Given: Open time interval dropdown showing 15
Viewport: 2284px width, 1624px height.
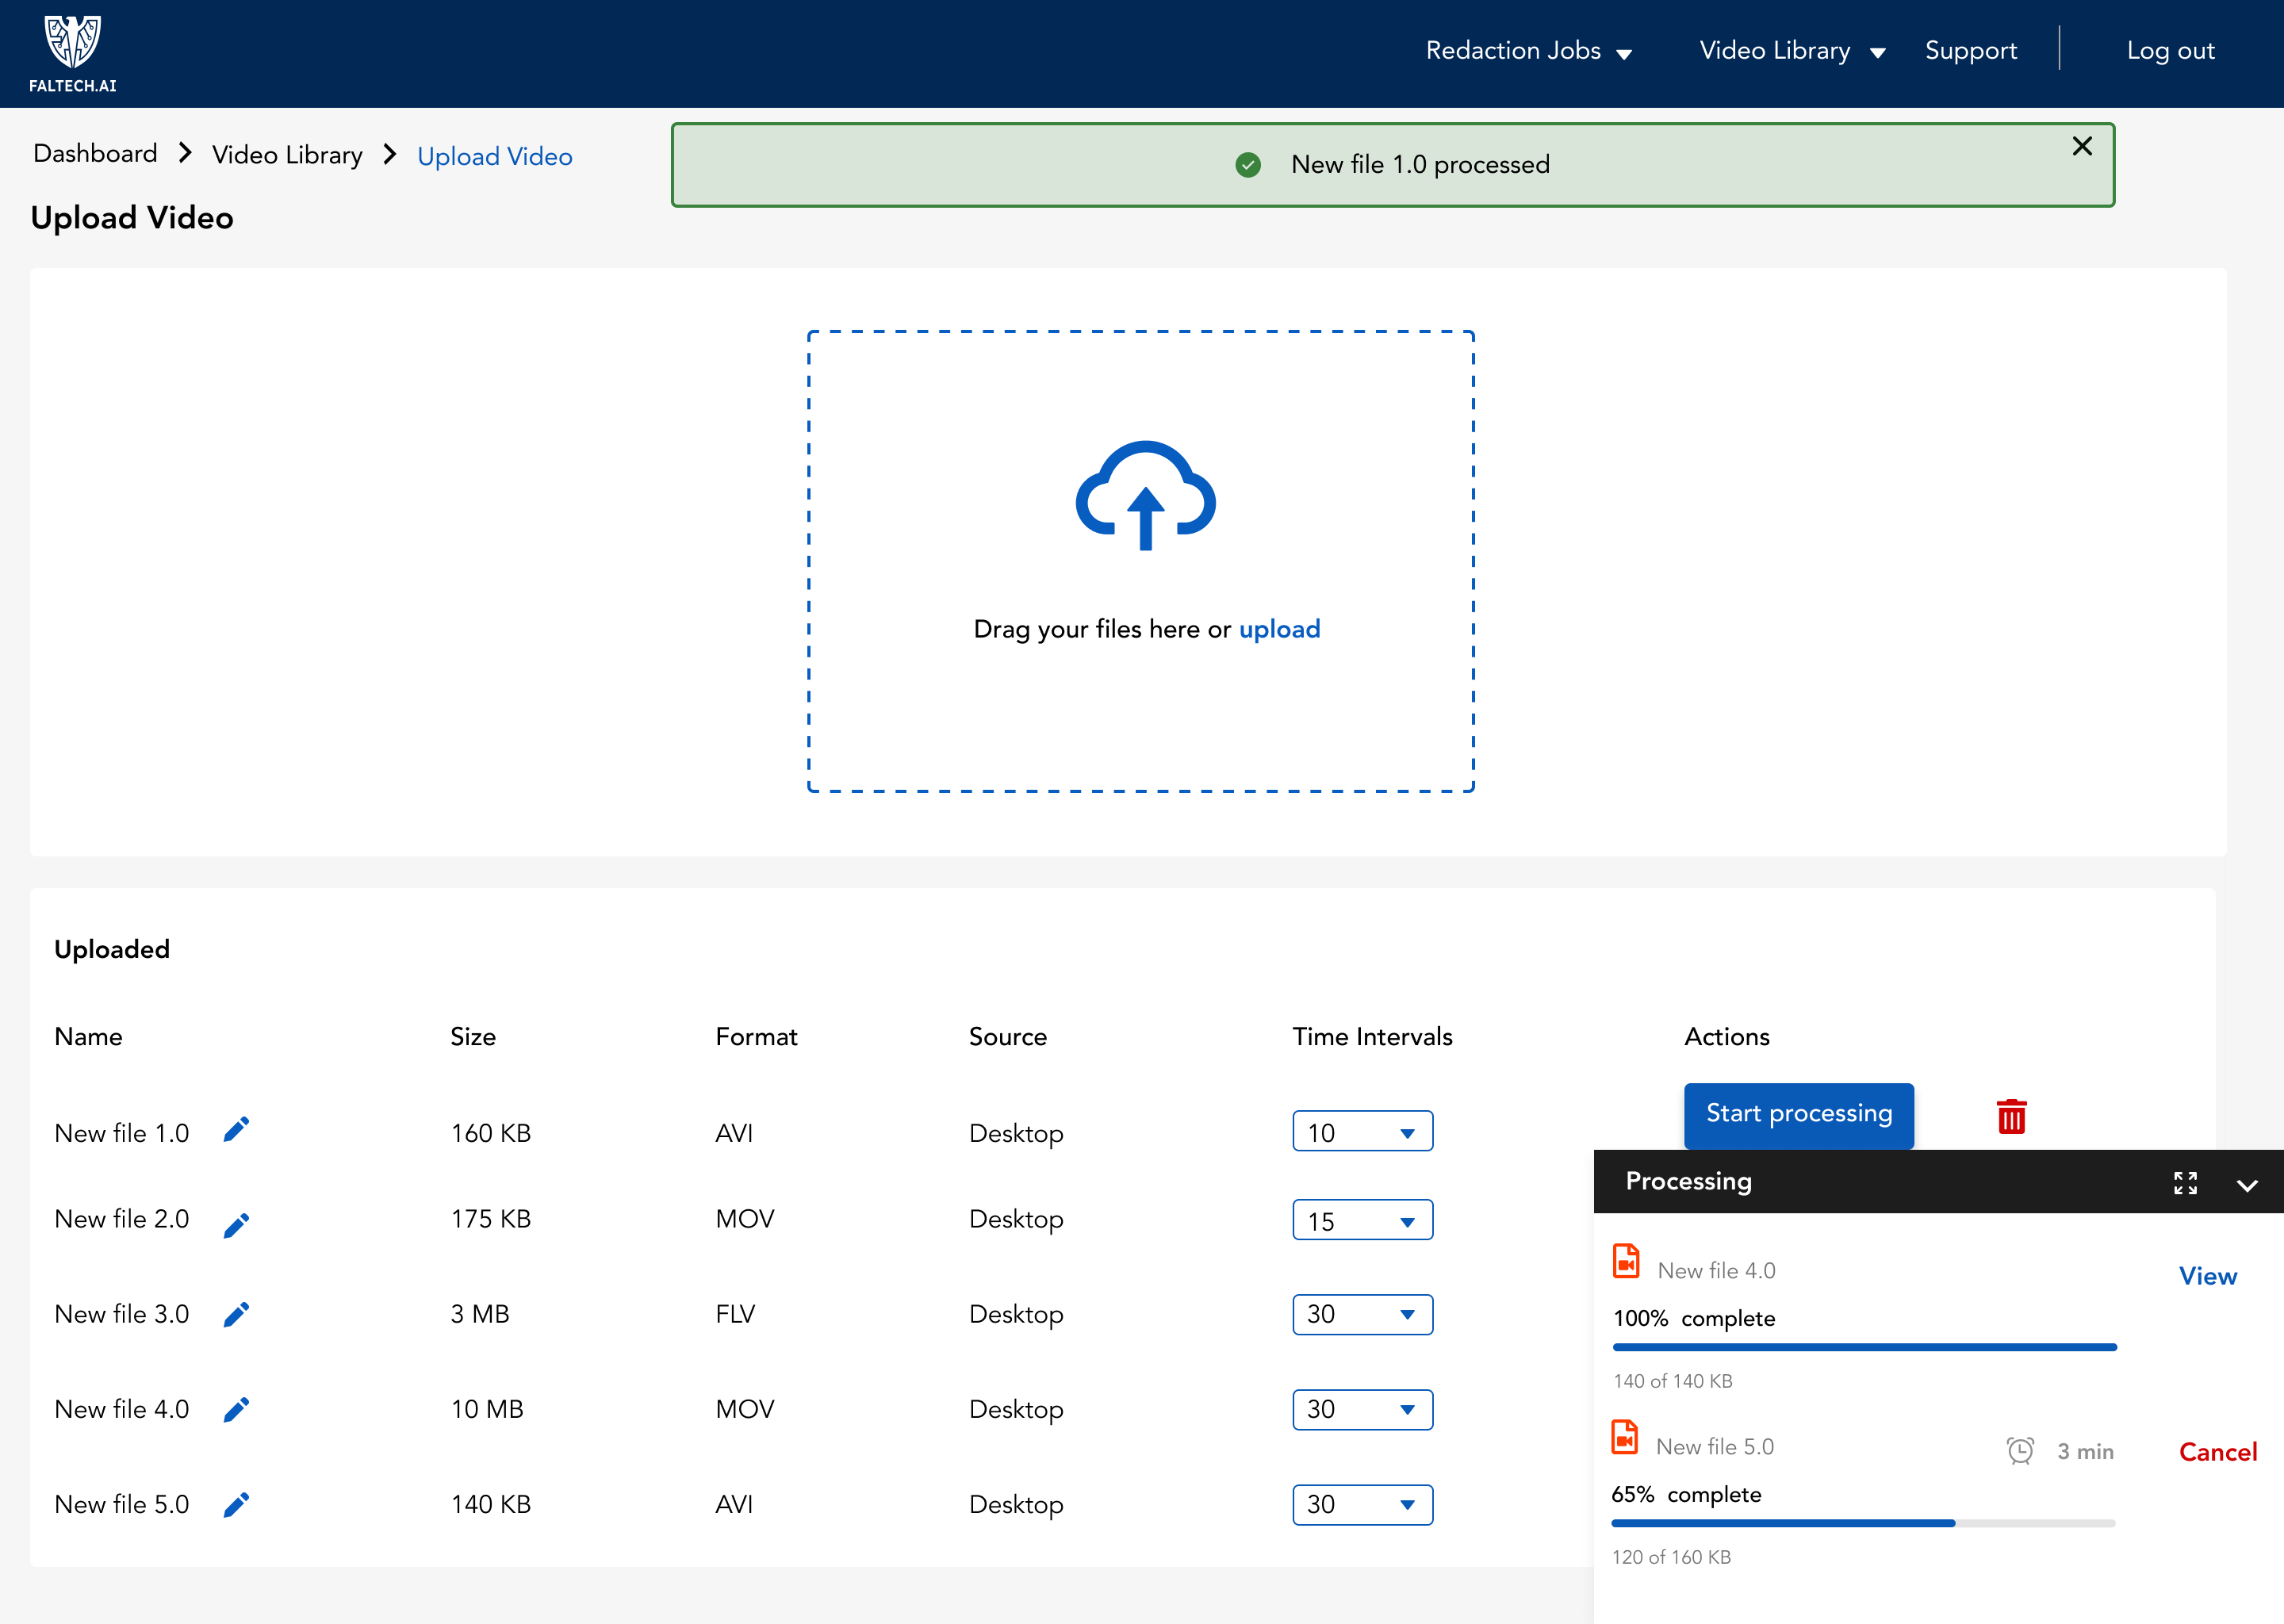Looking at the screenshot, I should pos(1362,1220).
